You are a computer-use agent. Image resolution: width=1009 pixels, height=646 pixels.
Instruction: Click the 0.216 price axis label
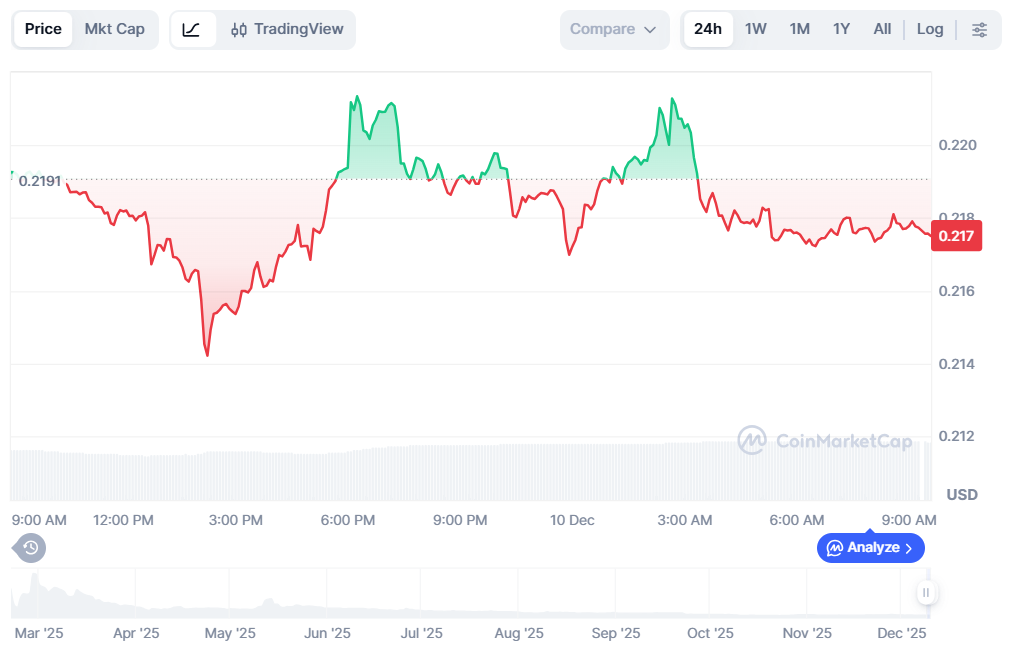(957, 291)
